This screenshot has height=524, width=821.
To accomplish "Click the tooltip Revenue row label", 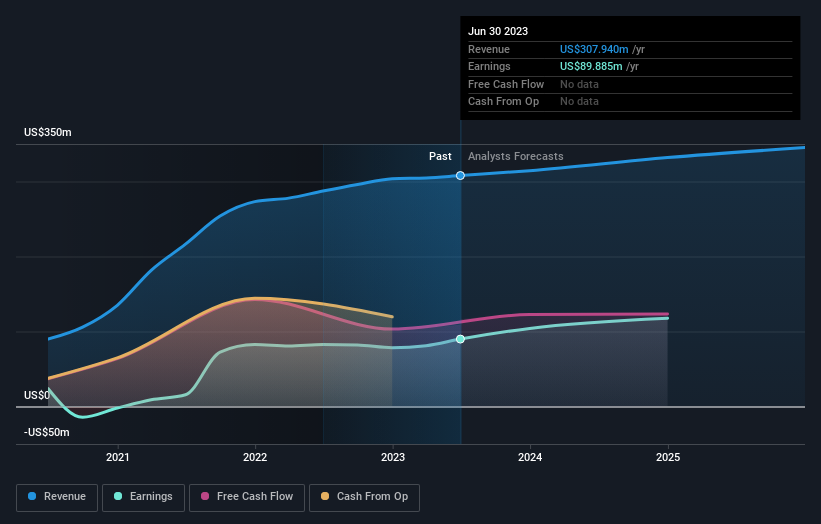I will click(x=489, y=49).
